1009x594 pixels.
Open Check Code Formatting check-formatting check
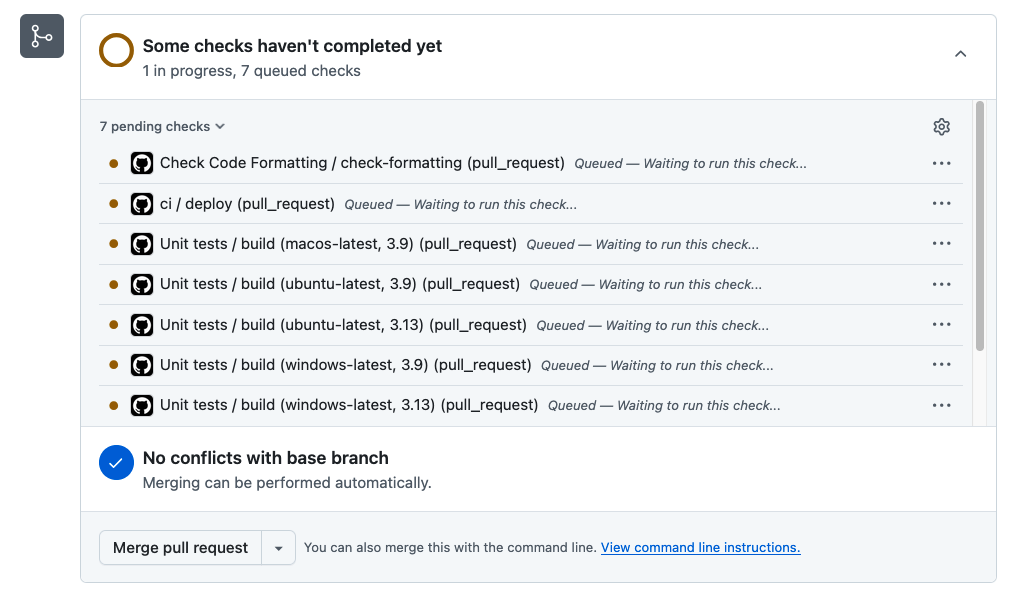pyautogui.click(x=362, y=163)
